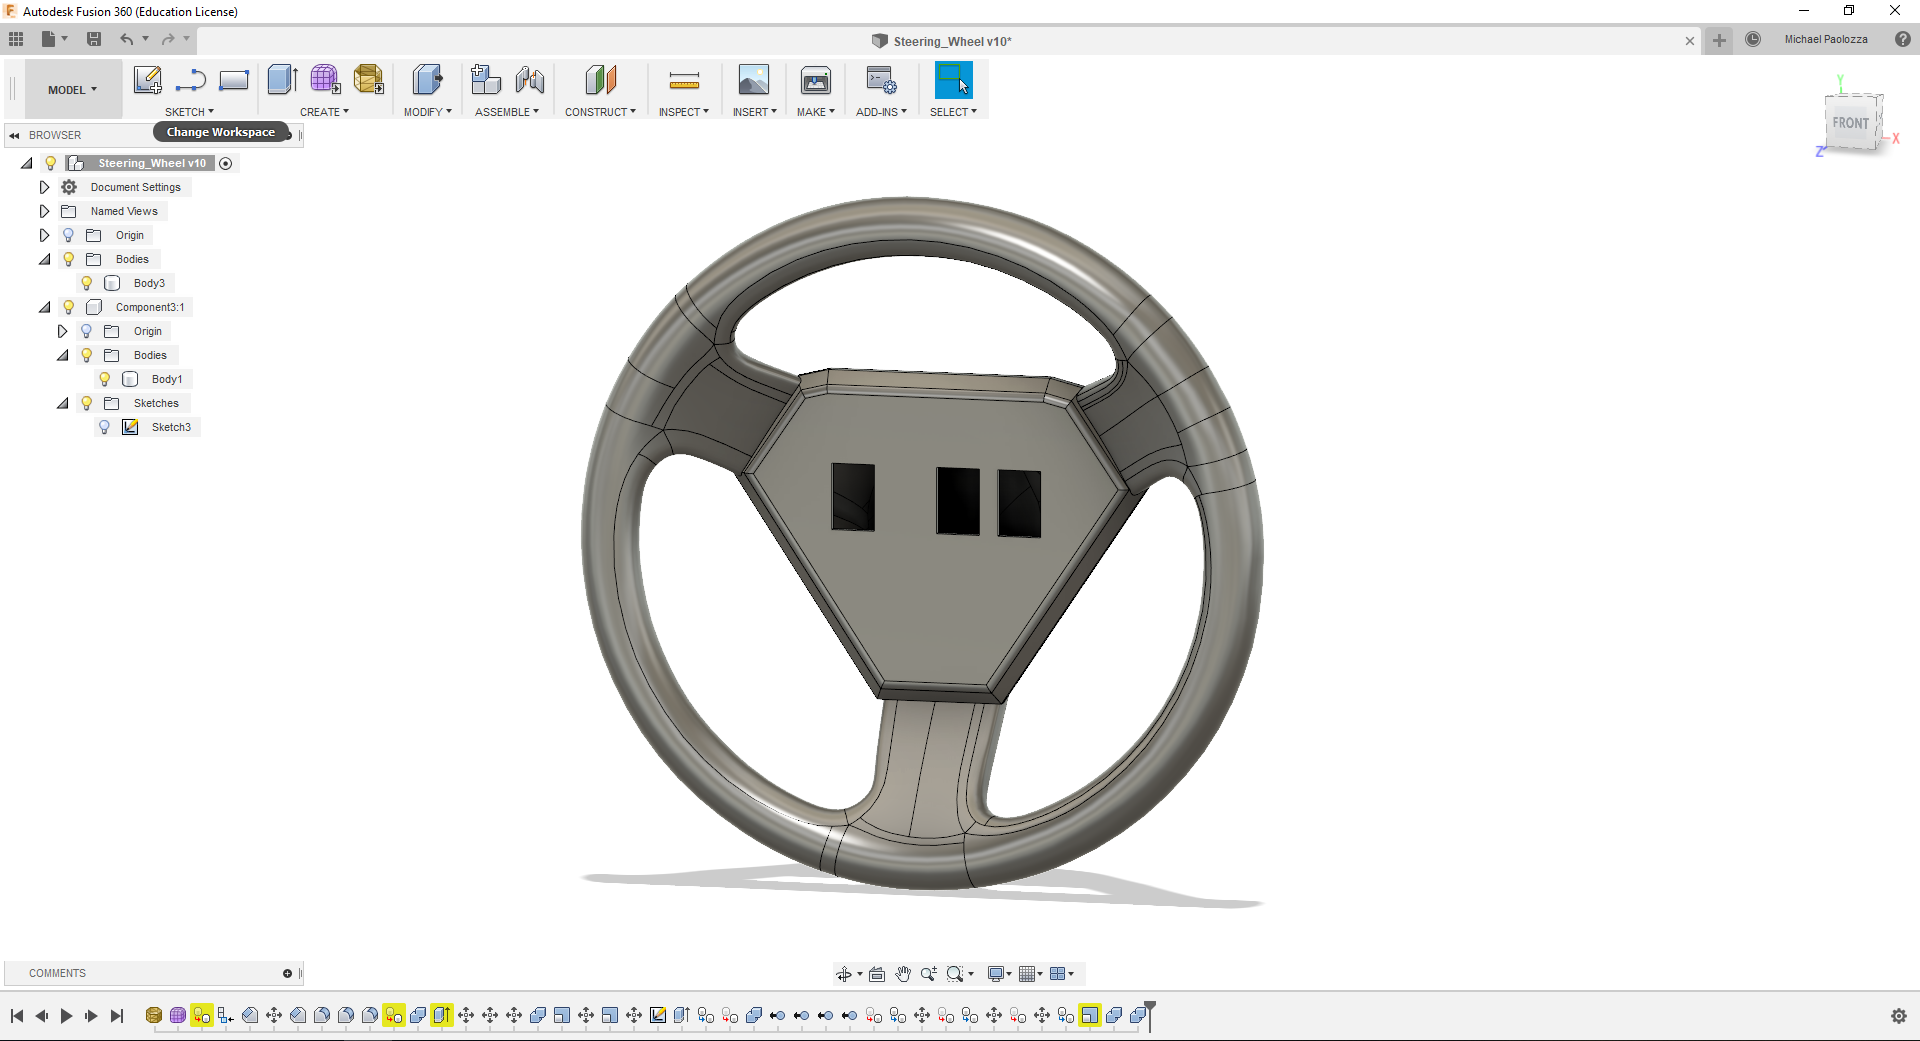Open the Create Form purple icon
This screenshot has width=1920, height=1041.
click(325, 80)
